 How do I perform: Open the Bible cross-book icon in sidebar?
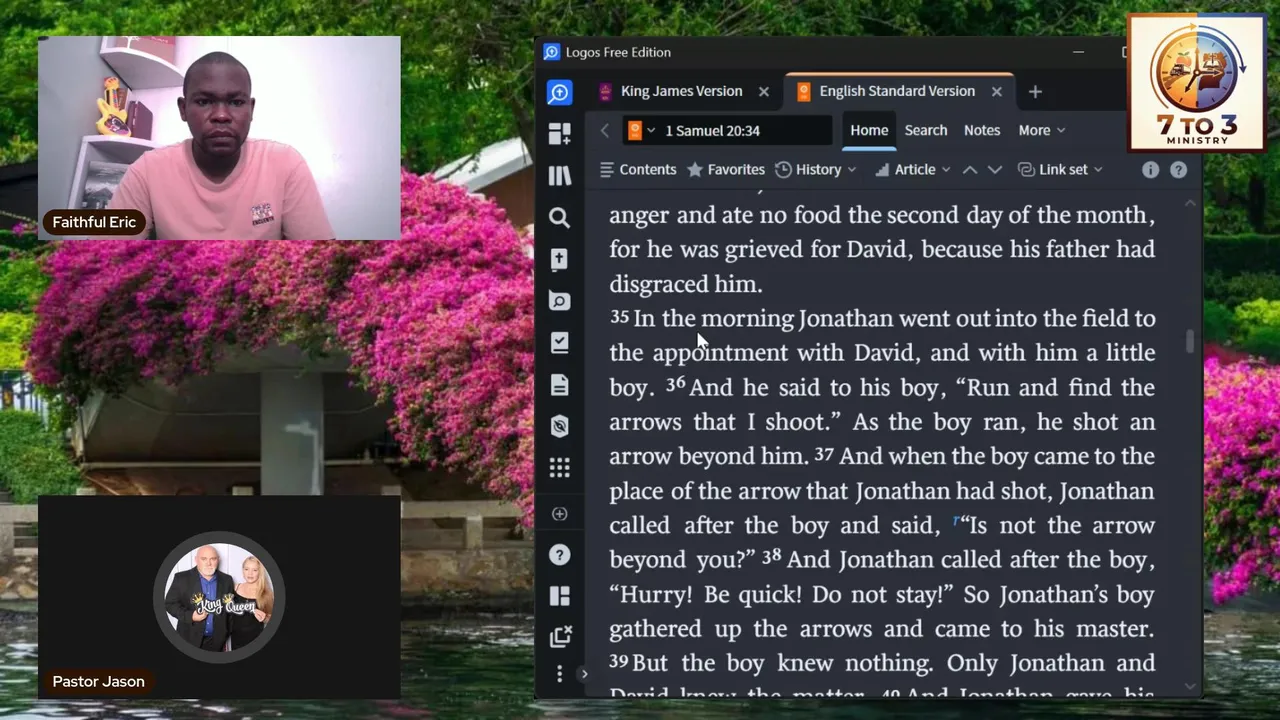[x=560, y=259]
